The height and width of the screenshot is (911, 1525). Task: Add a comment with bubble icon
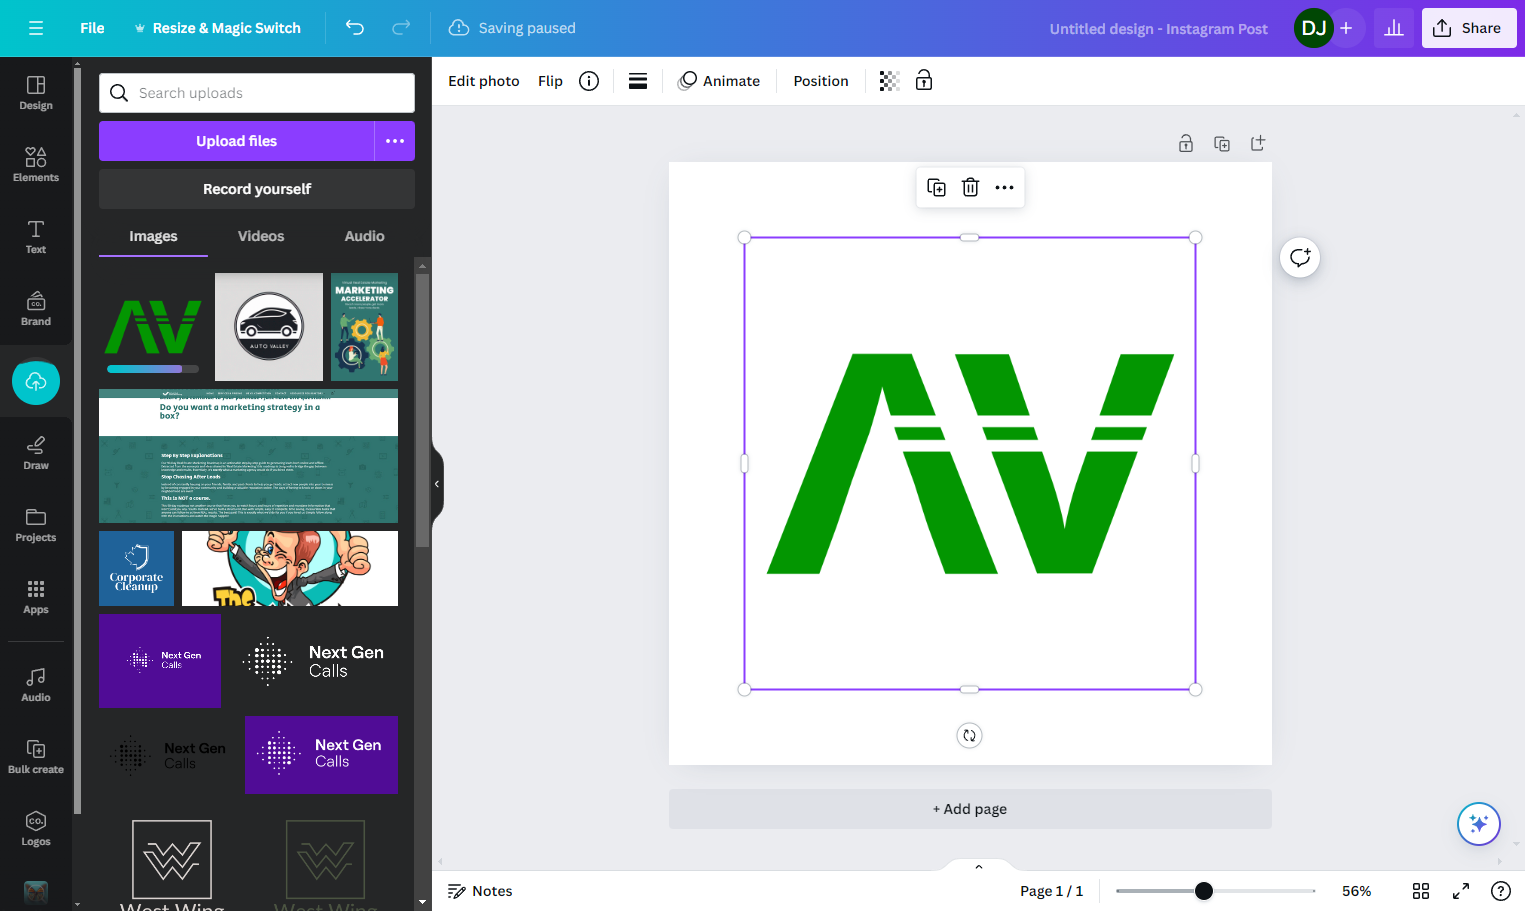pos(1300,258)
